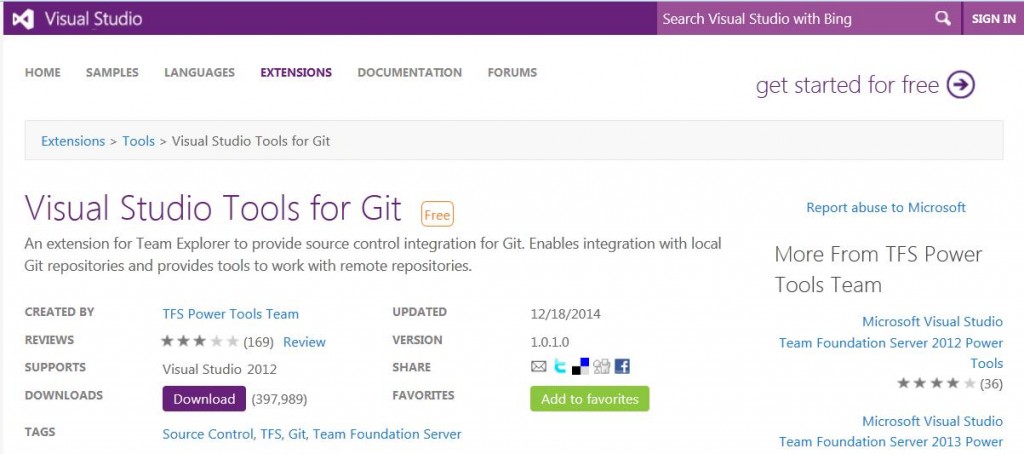Image resolution: width=1024 pixels, height=454 pixels.
Task: Click the Visual Studio Tools for Git breadcrumb text
Action: tap(251, 140)
